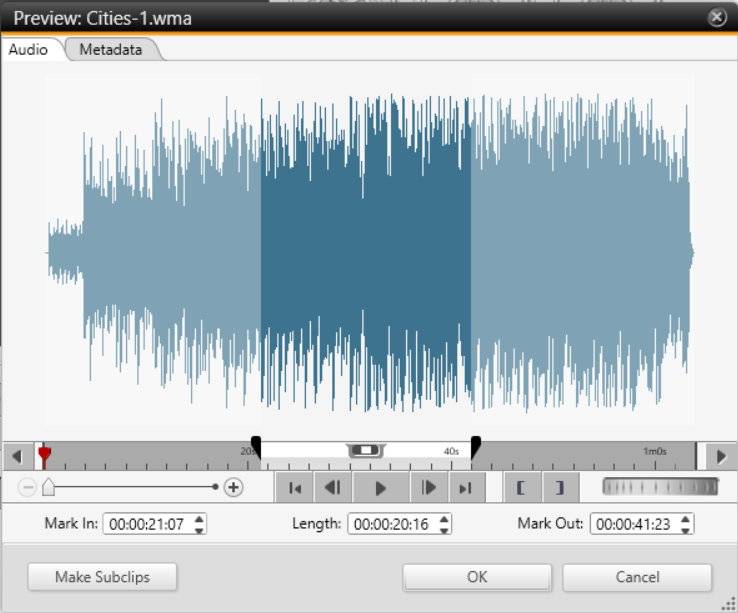Click the zoom slider handle
Image resolution: width=738 pixels, height=613 pixels.
(48, 487)
